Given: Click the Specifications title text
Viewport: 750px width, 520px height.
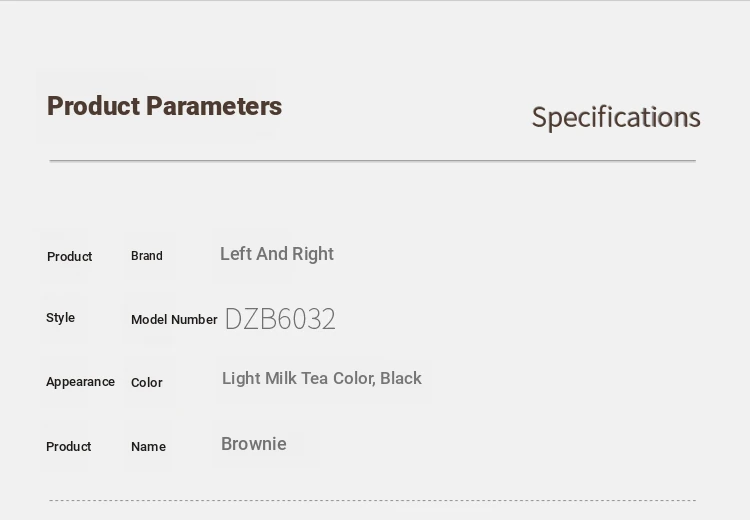Looking at the screenshot, I should [x=616, y=117].
